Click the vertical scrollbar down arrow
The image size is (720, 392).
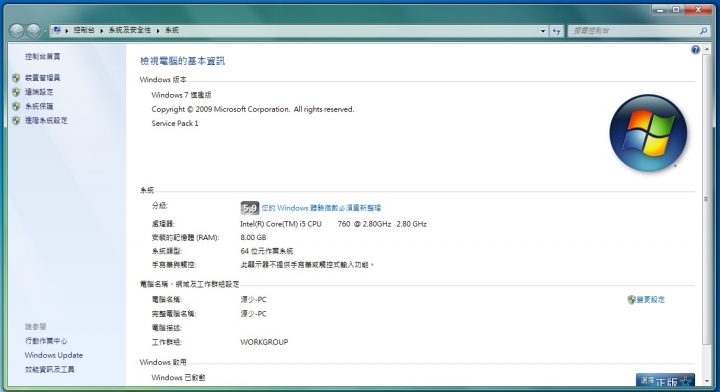pyautogui.click(x=706, y=381)
